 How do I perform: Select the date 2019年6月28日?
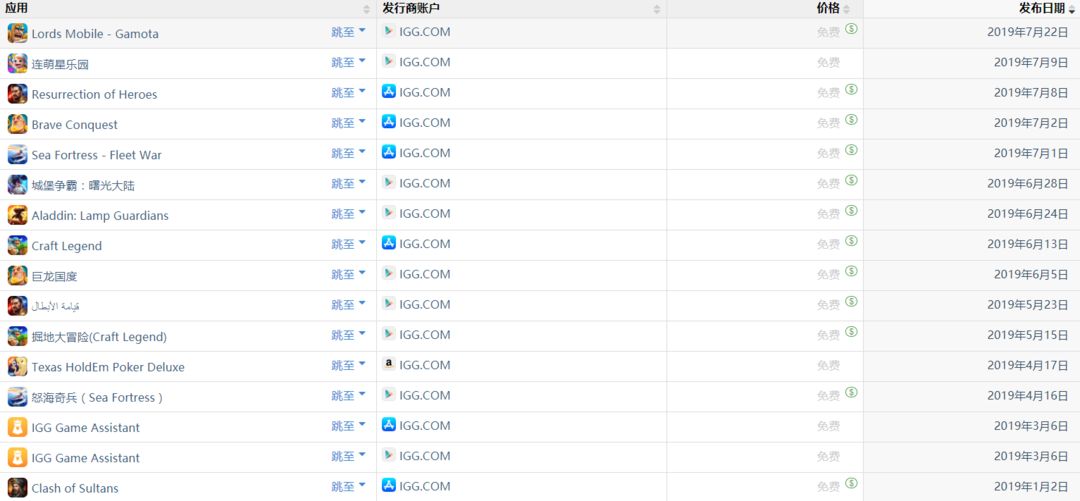pyautogui.click(x=1027, y=183)
